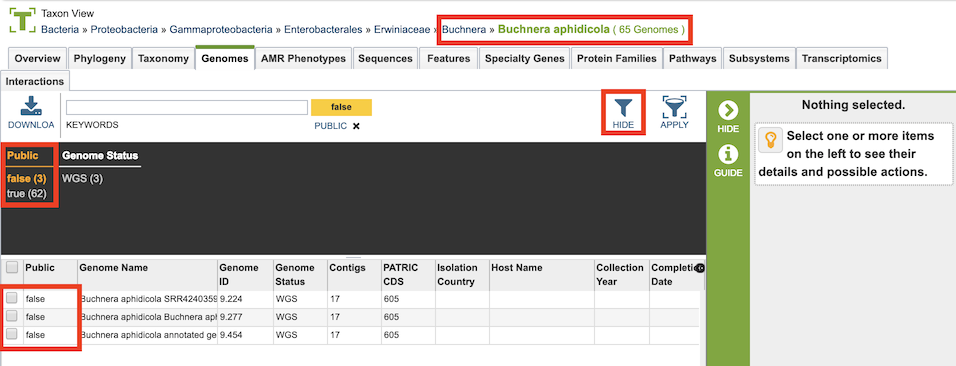Switch to the Sequences tab

coord(385,59)
